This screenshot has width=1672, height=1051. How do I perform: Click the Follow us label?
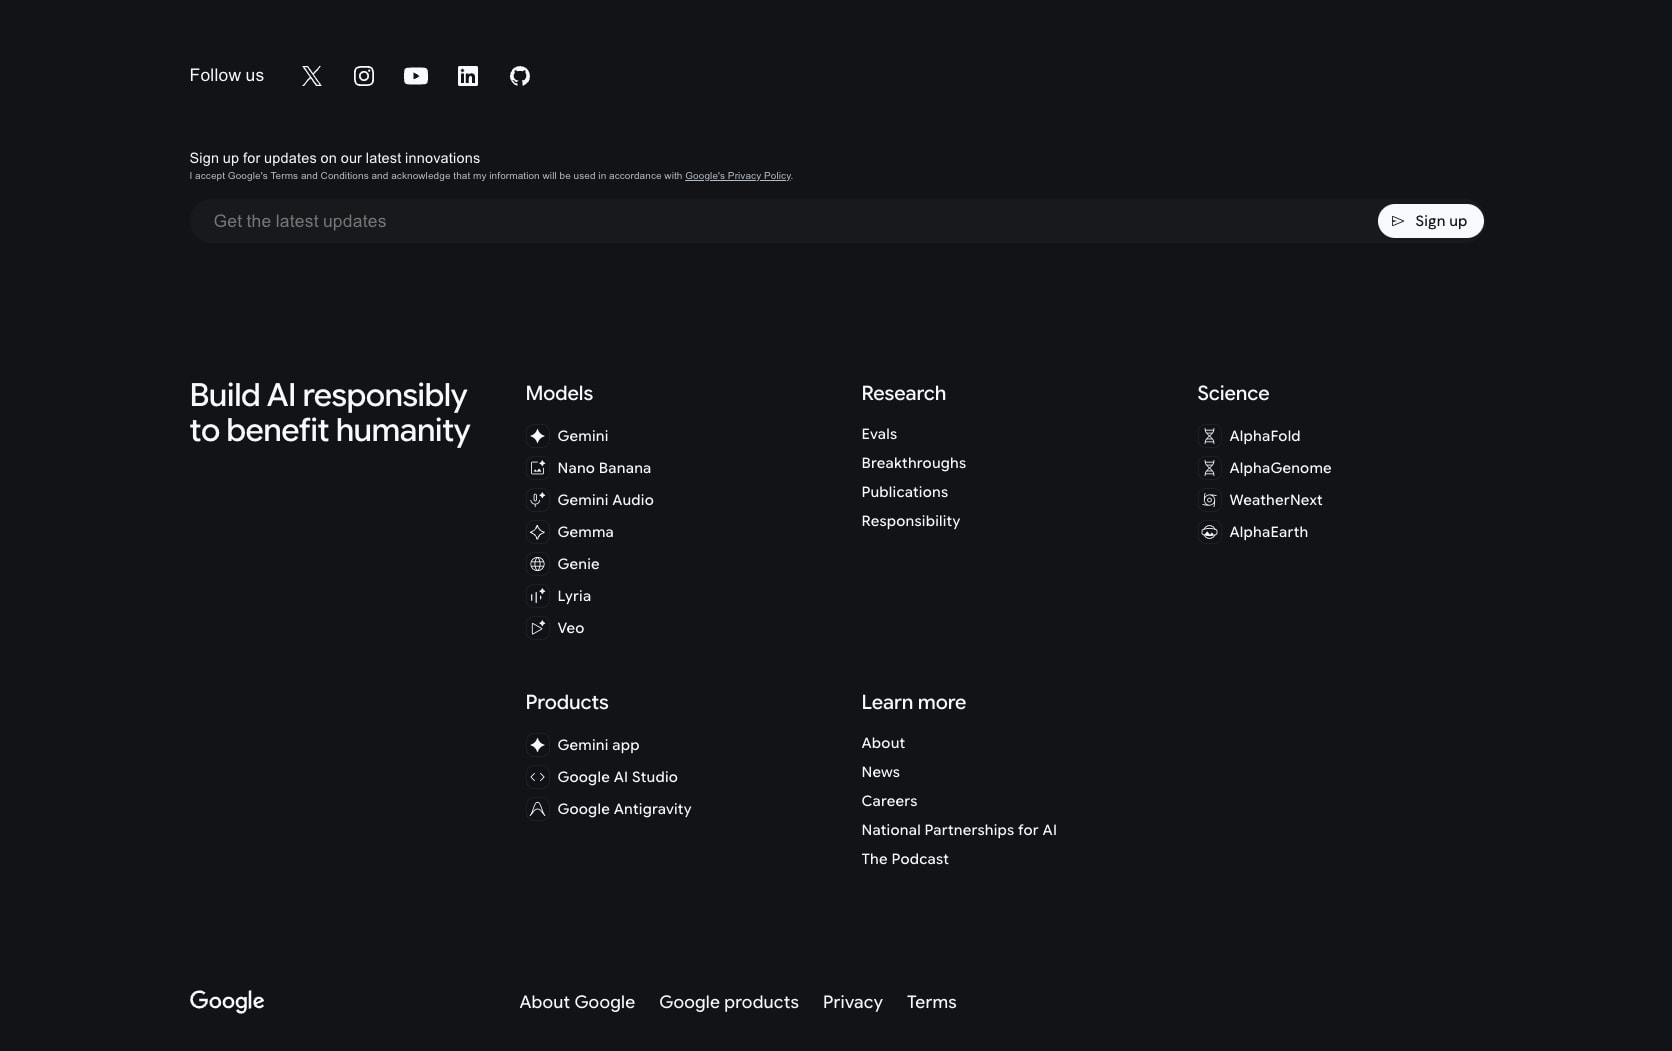[227, 75]
